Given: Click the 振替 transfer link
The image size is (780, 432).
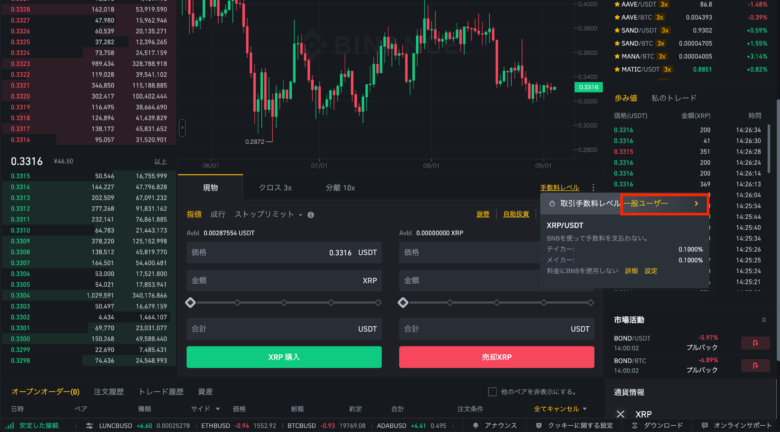Looking at the screenshot, I should click(483, 215).
